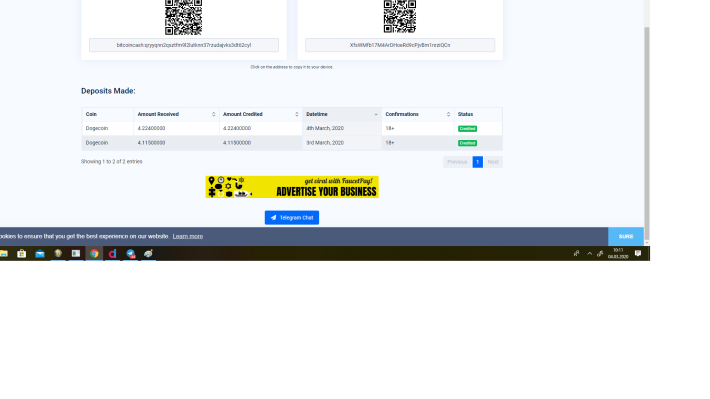Click the right-hand wallet QR code
Screen dimensions: 710x399
400,16
